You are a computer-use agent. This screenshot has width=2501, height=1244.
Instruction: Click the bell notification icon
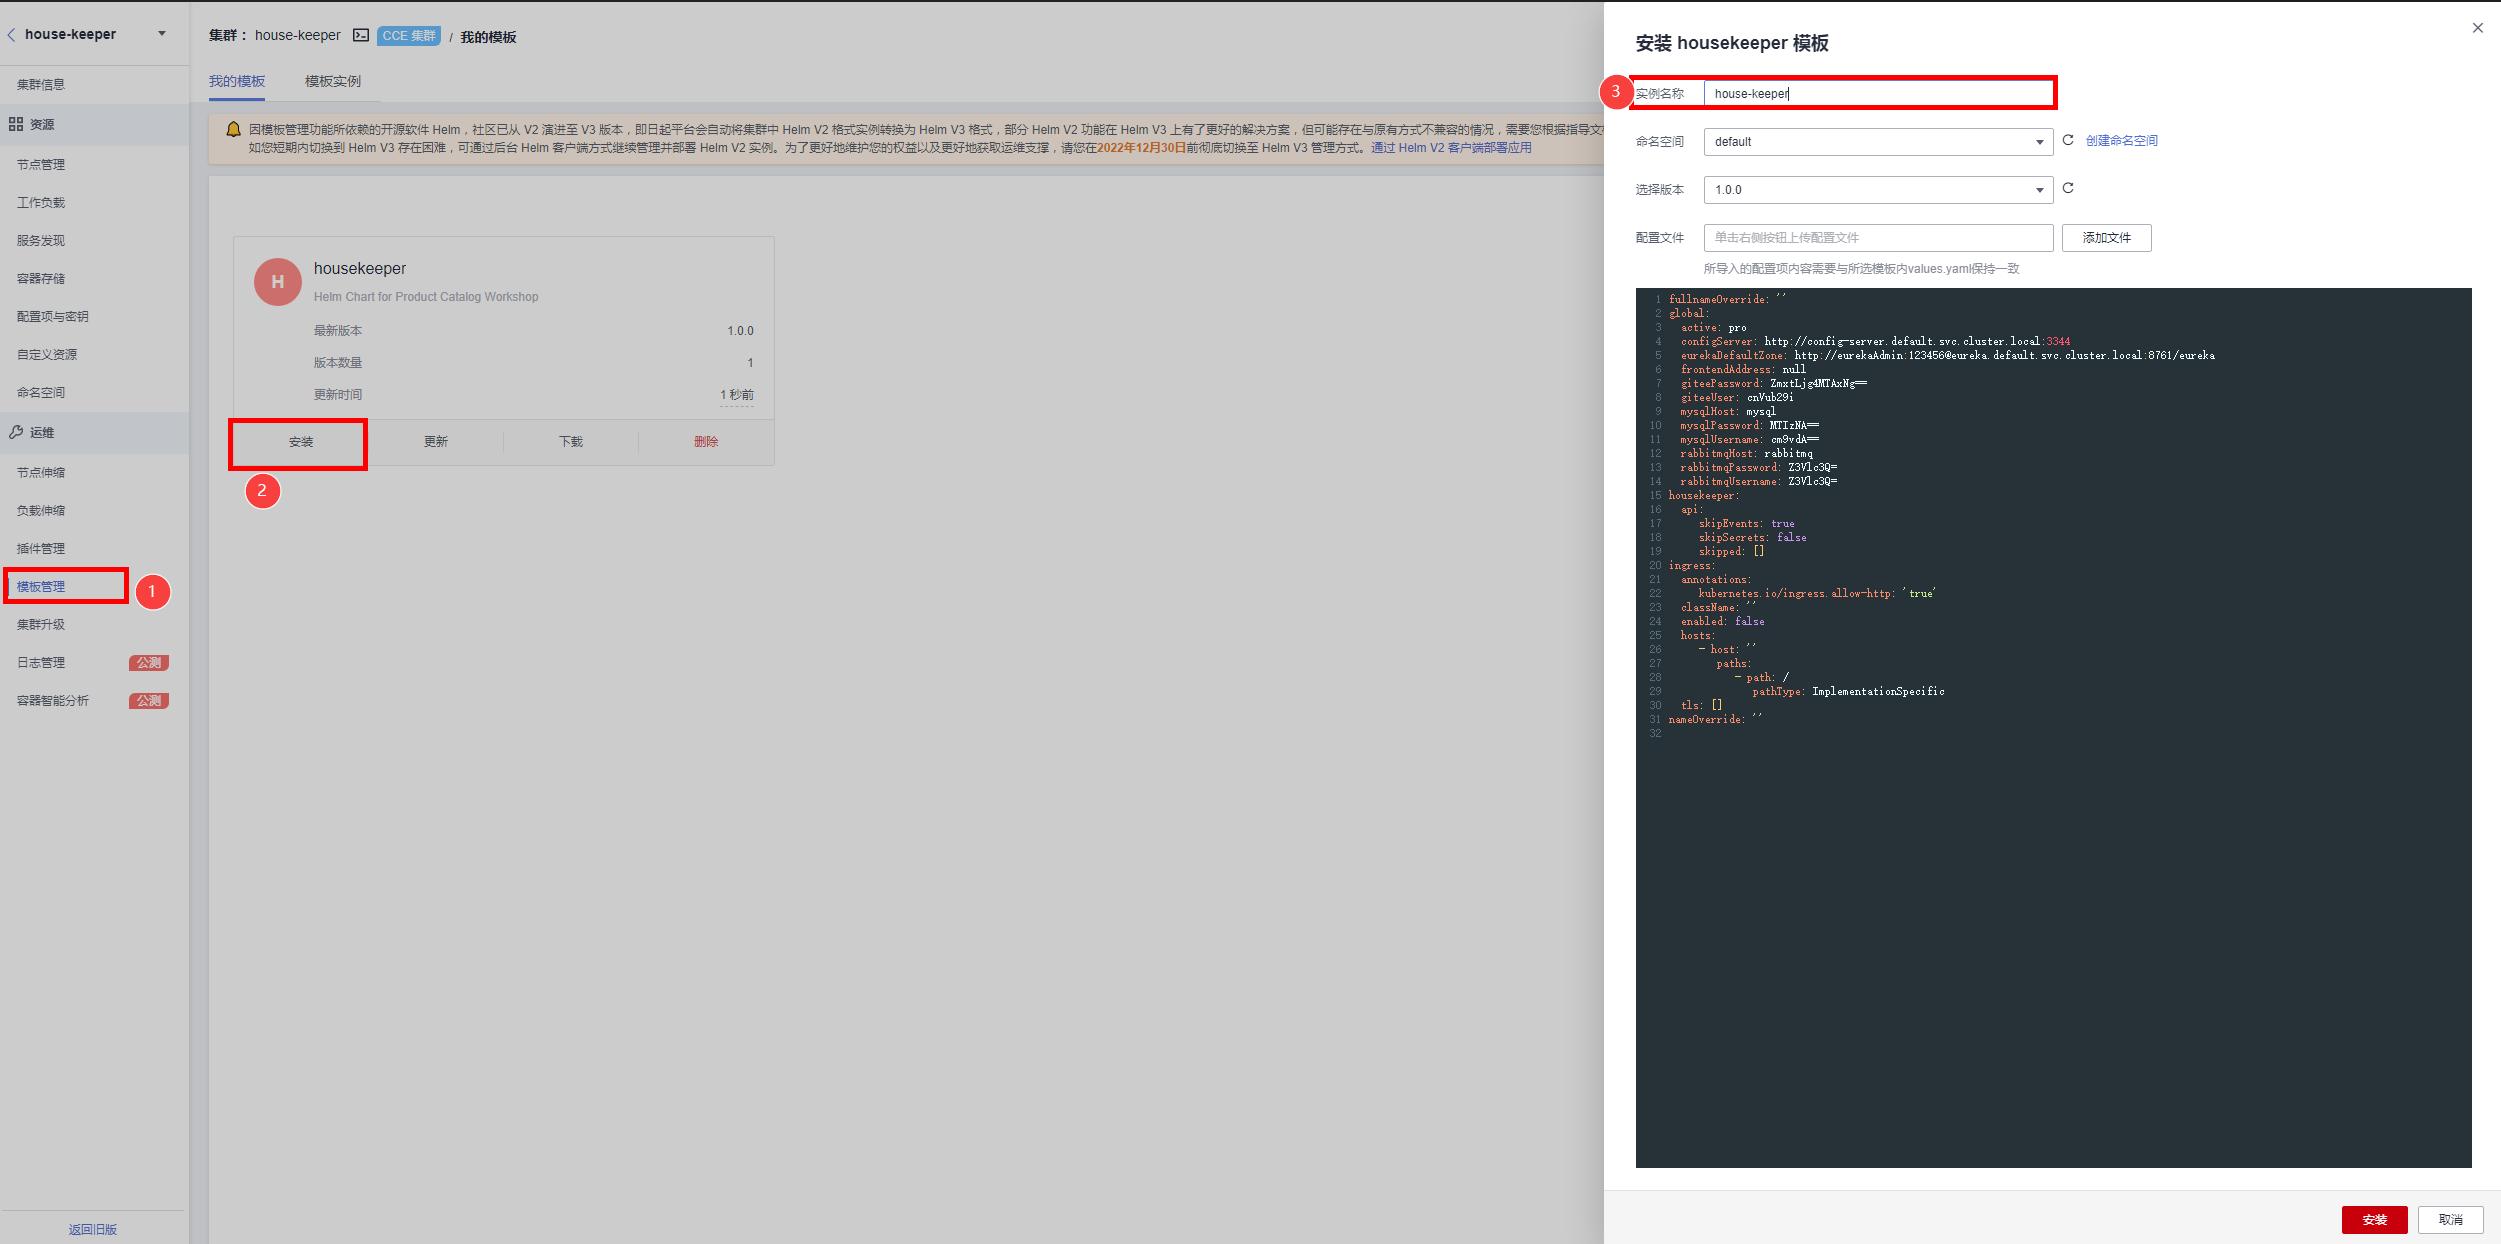pyautogui.click(x=233, y=130)
